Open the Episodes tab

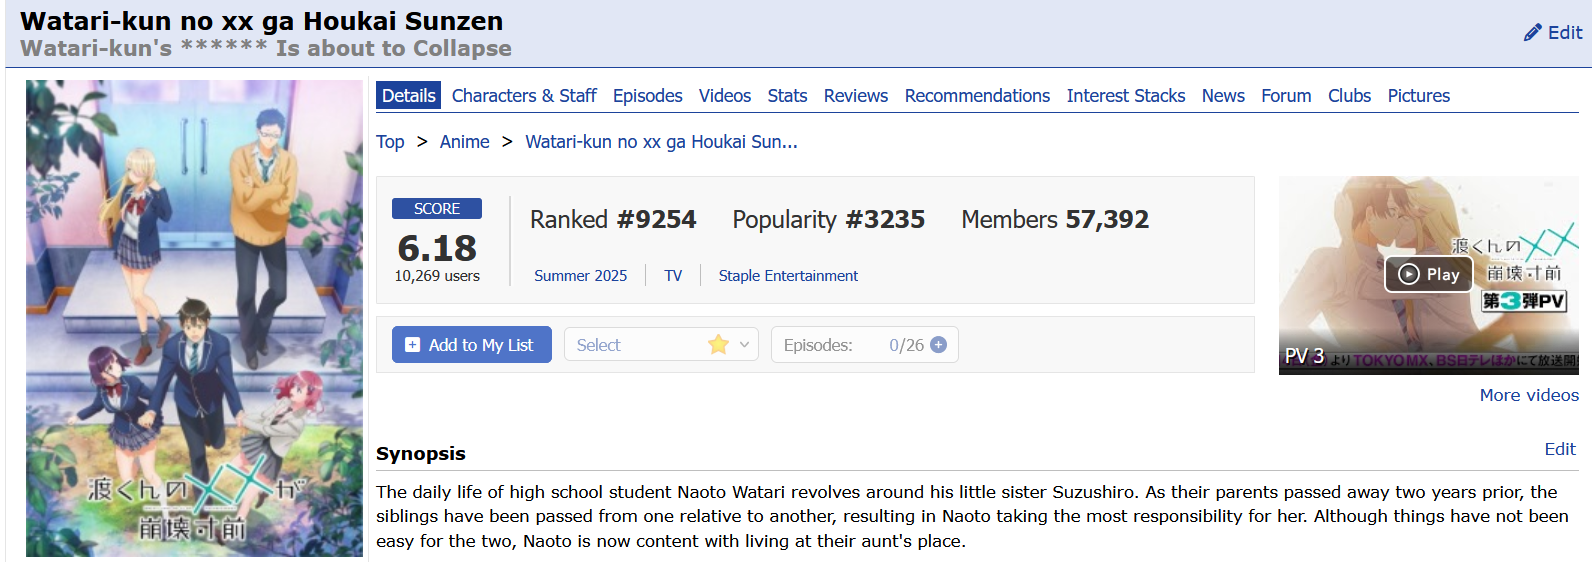(x=647, y=96)
